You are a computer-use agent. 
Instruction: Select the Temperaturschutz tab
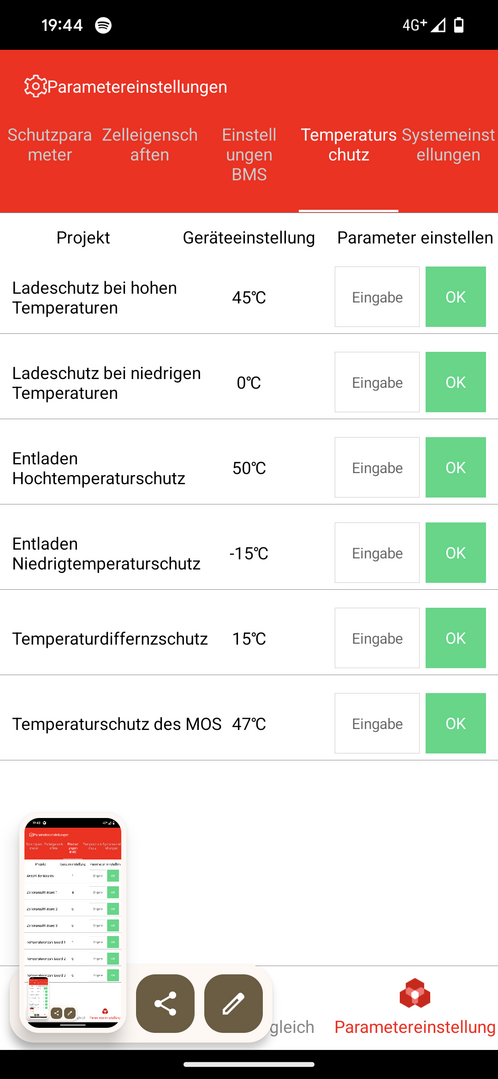click(x=349, y=145)
